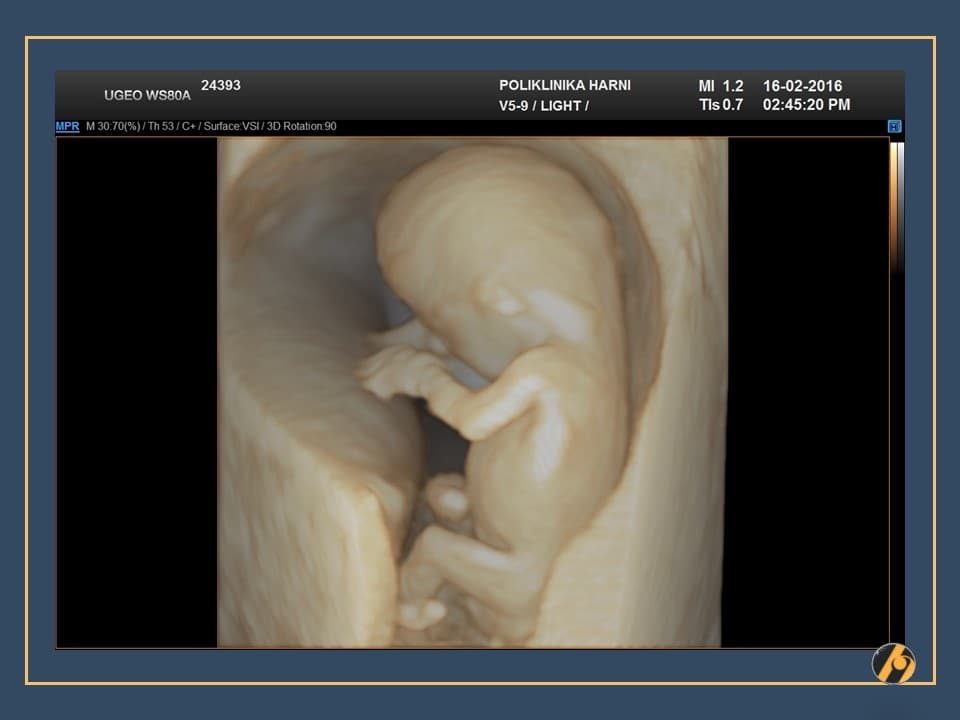Image resolution: width=960 pixels, height=720 pixels.
Task: Select the patient ID 24393
Action: pos(221,86)
